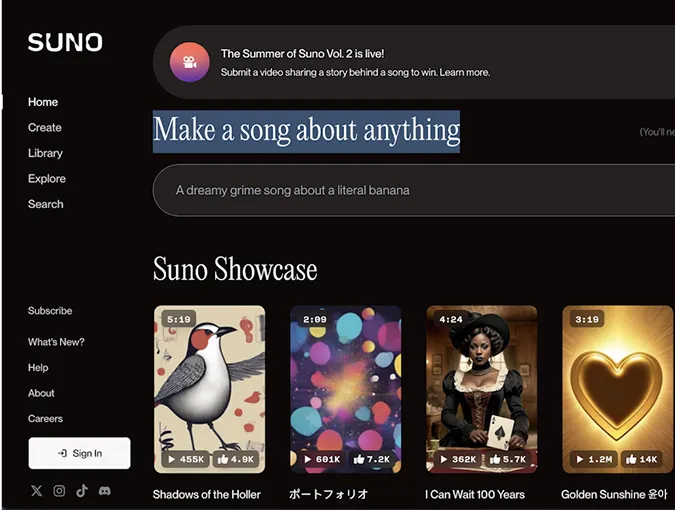This screenshot has height=510, width=675.
Task: Open the Discord social icon
Action: click(x=105, y=491)
